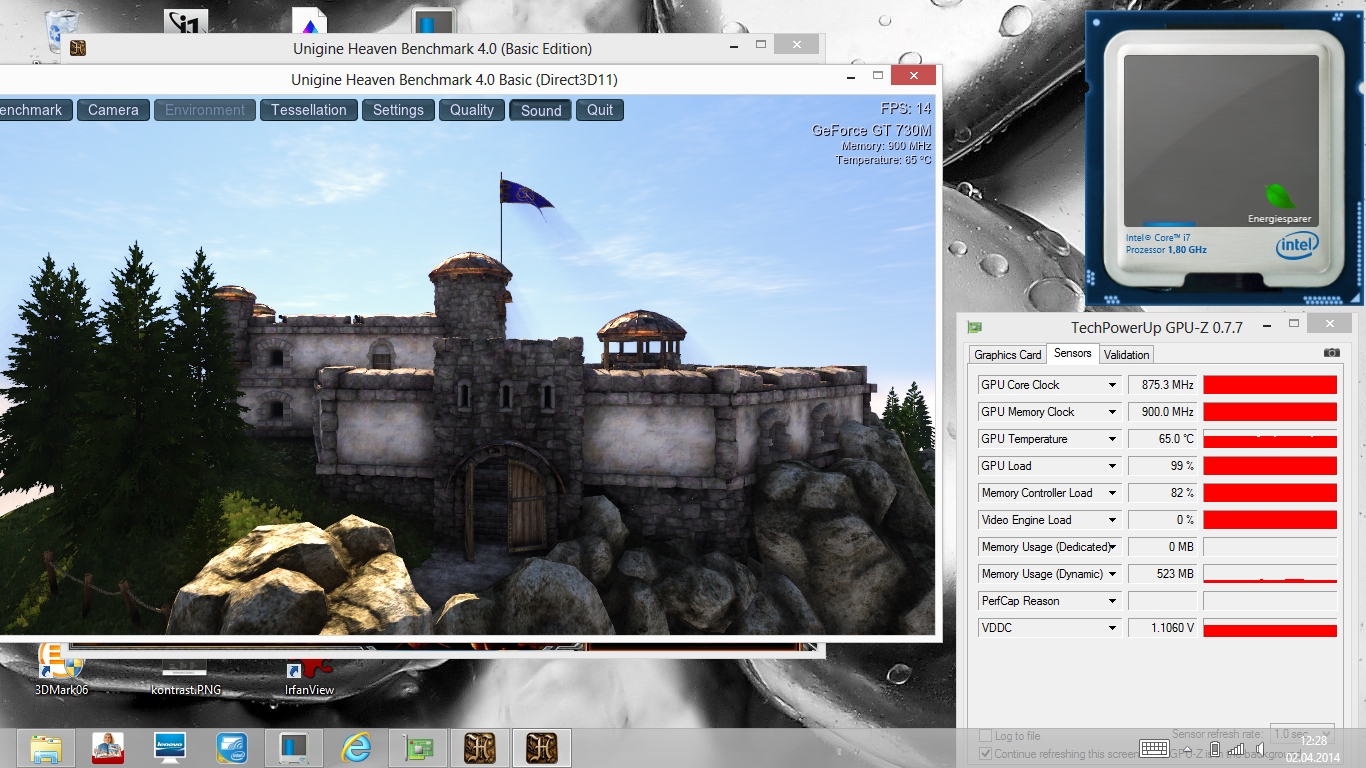This screenshot has width=1366, height=768.
Task: Take a GPU-Z screenshot with camera icon
Action: point(1331,353)
